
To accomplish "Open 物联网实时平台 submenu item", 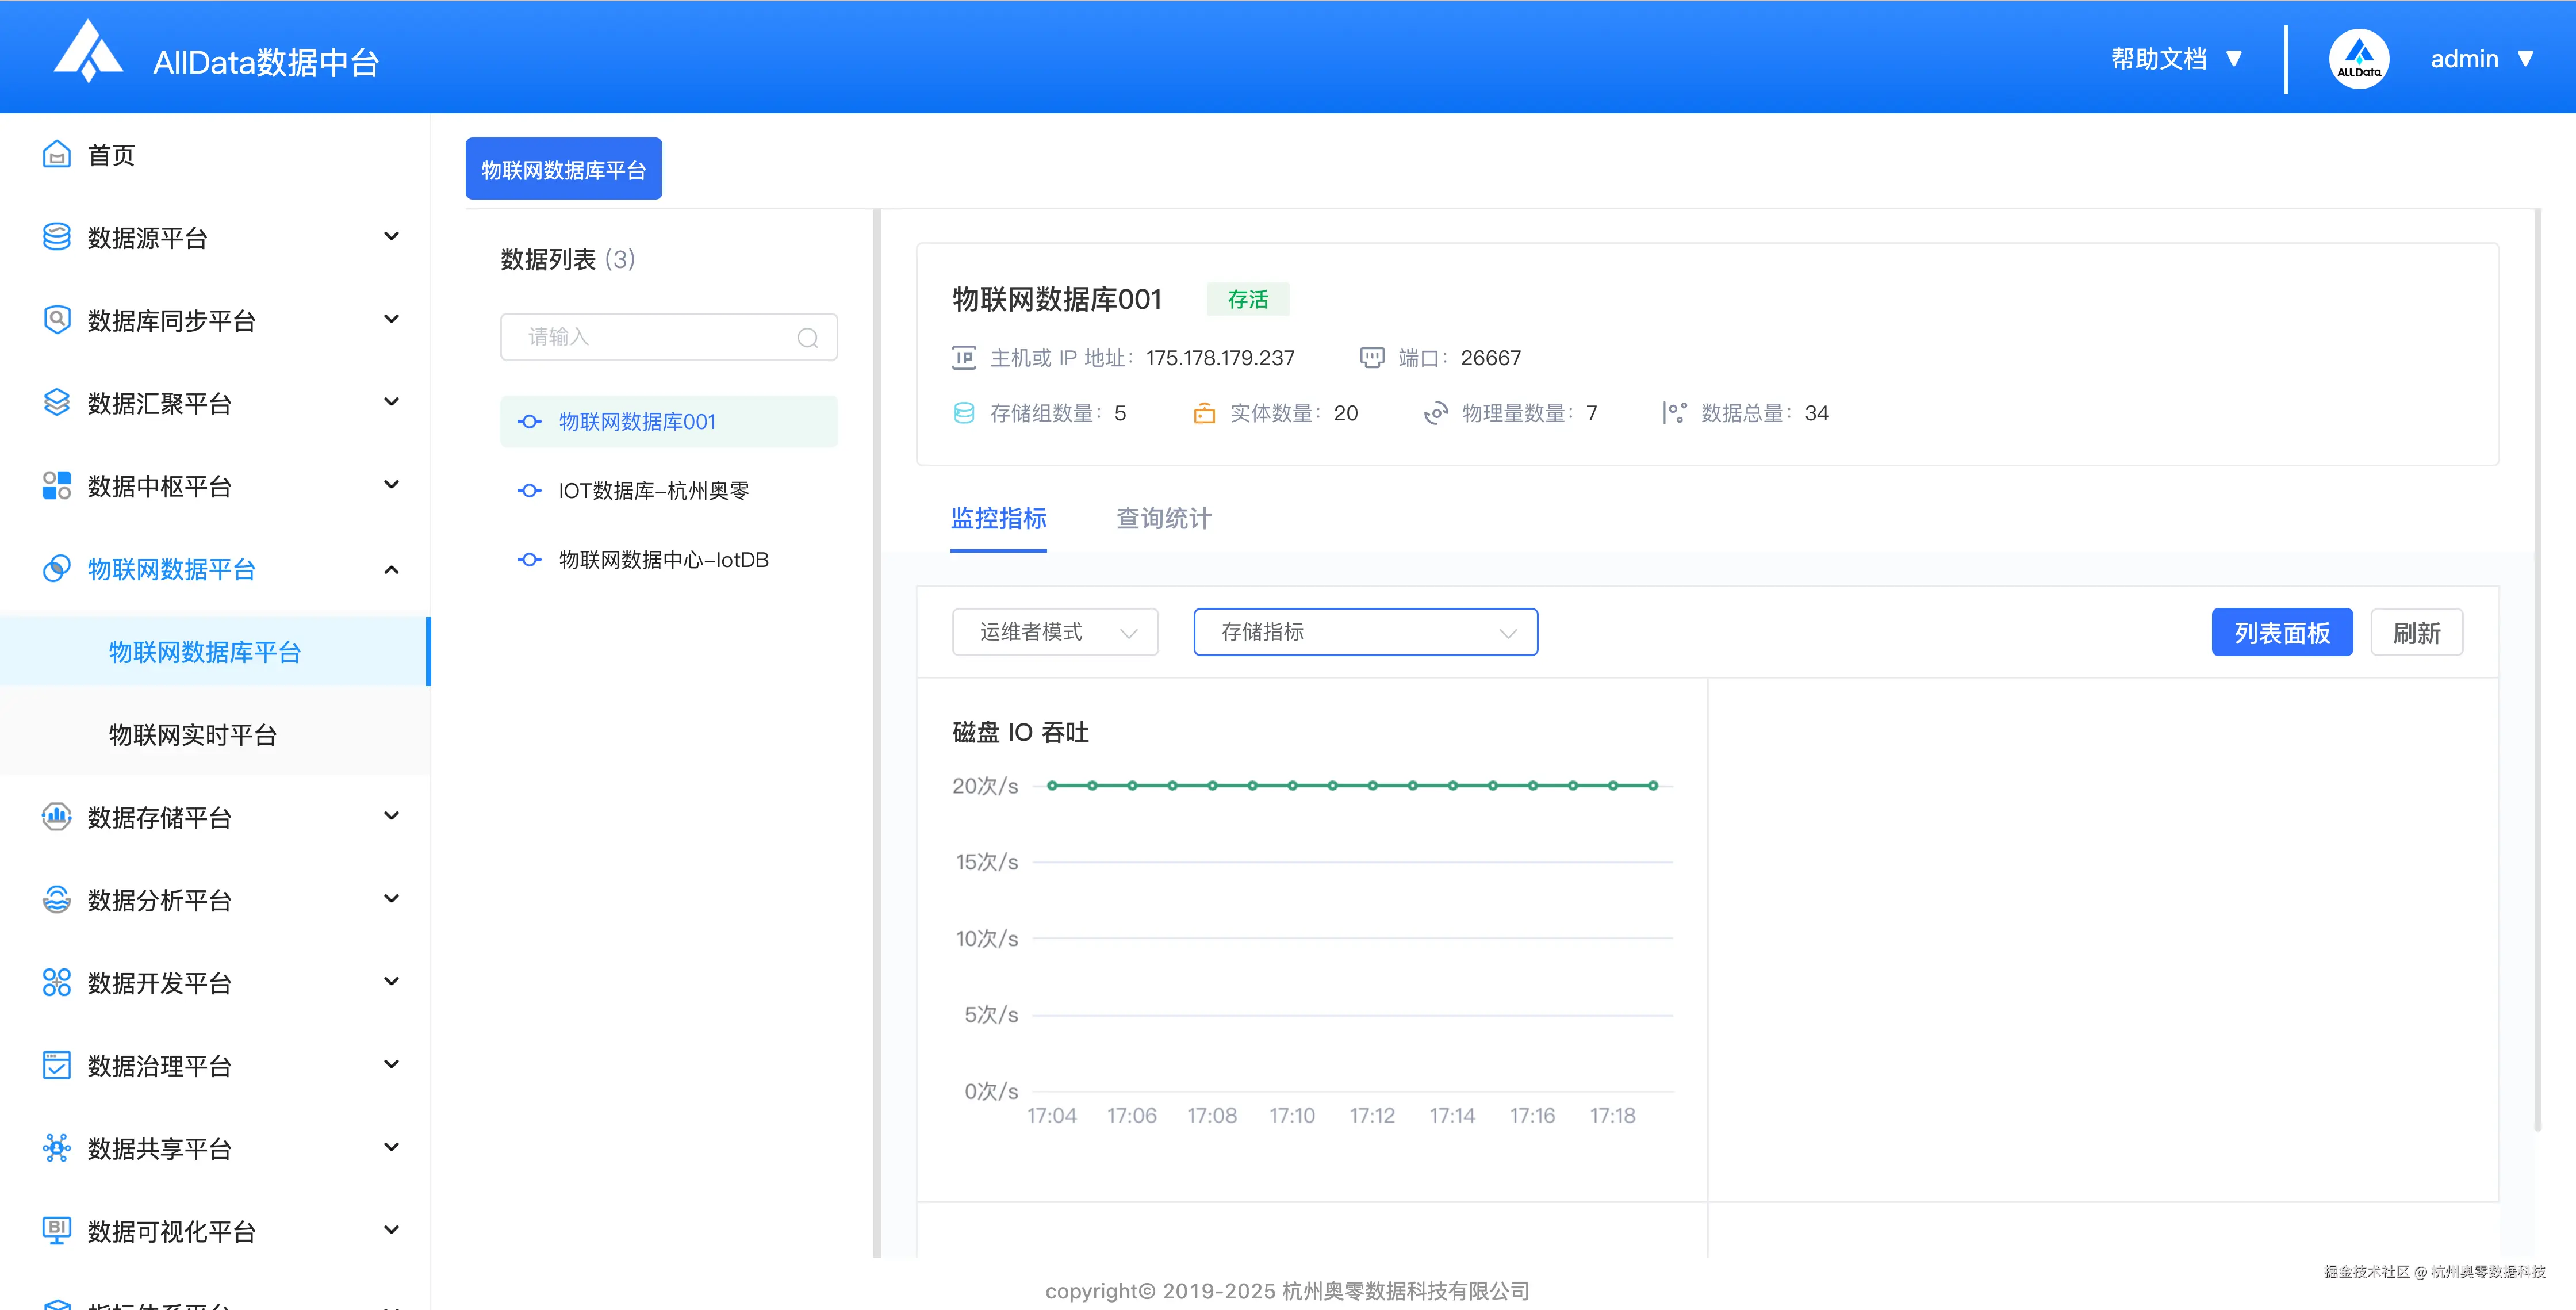I will [x=193, y=735].
